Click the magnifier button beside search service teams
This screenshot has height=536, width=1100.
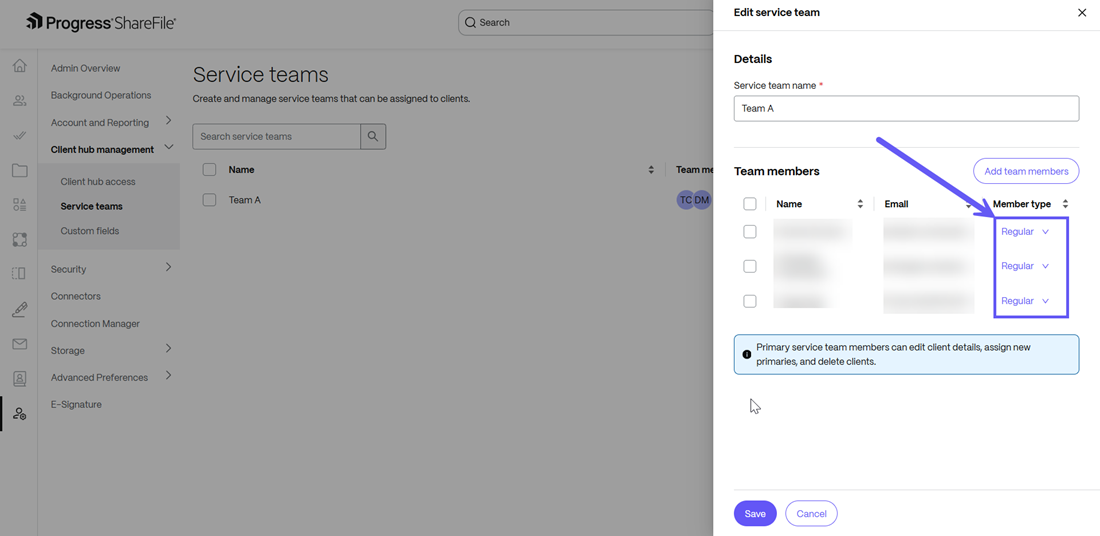[x=373, y=137]
